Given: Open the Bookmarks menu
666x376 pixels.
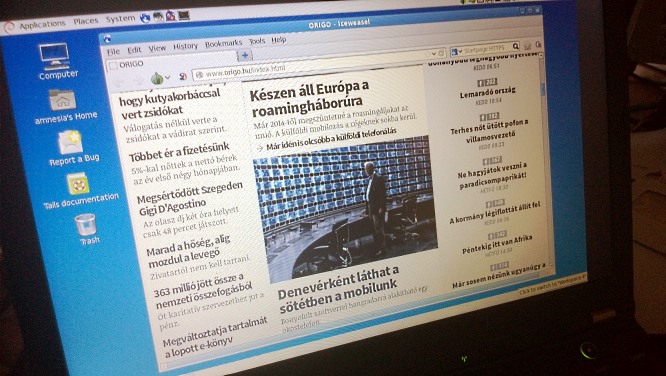Looking at the screenshot, I should [x=223, y=43].
